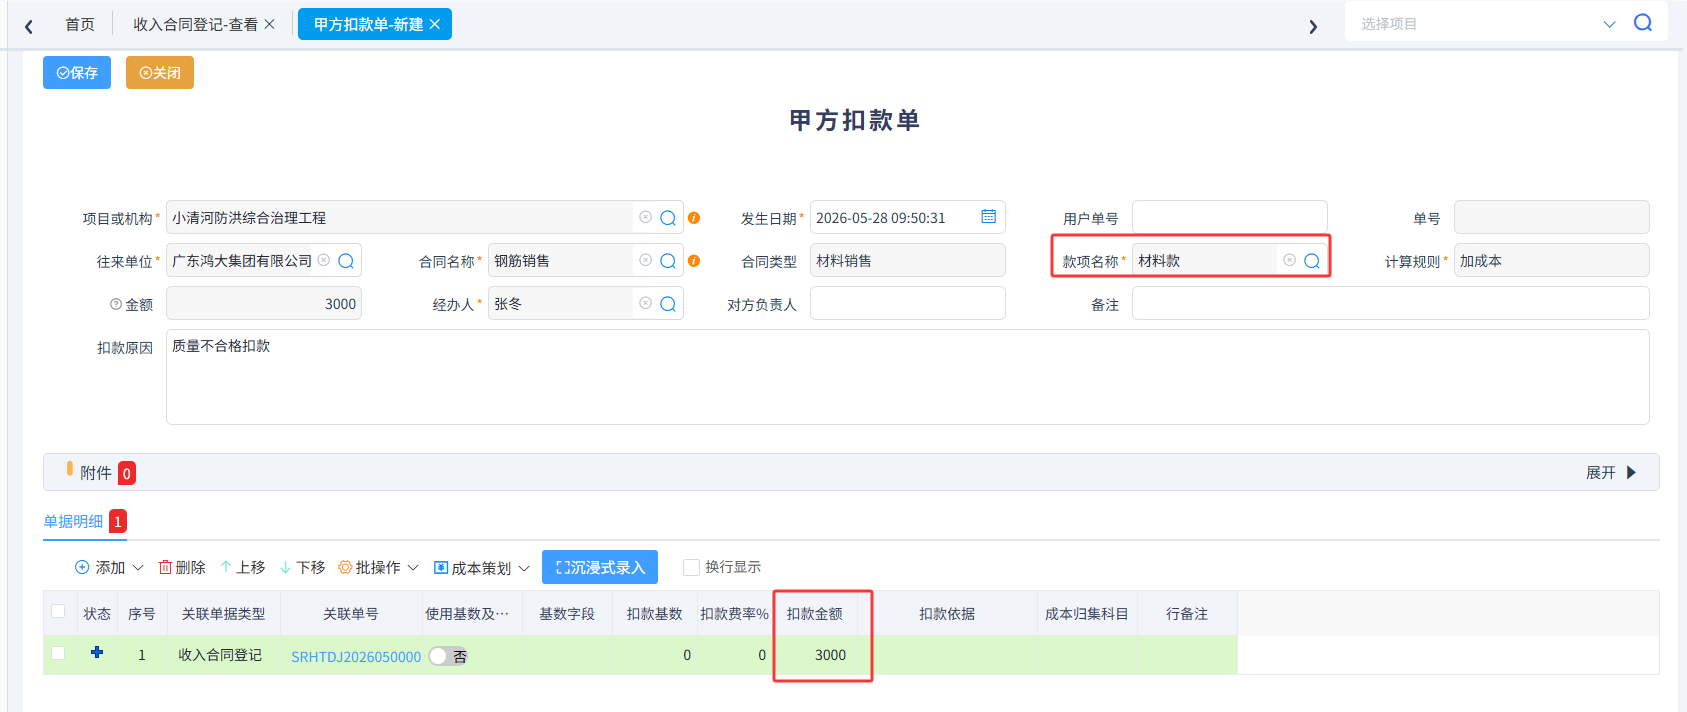Click the 备注 input field
This screenshot has height=712, width=1687.
[1390, 303]
